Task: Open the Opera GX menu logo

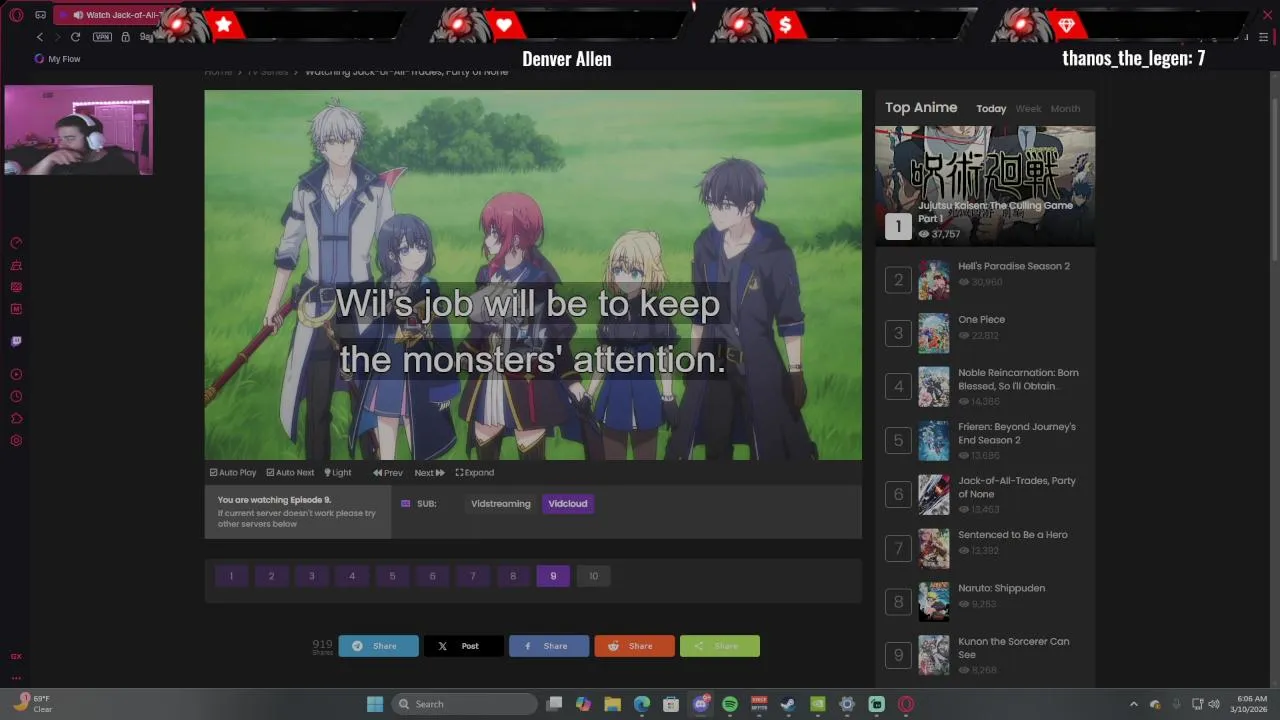Action: click(16, 15)
